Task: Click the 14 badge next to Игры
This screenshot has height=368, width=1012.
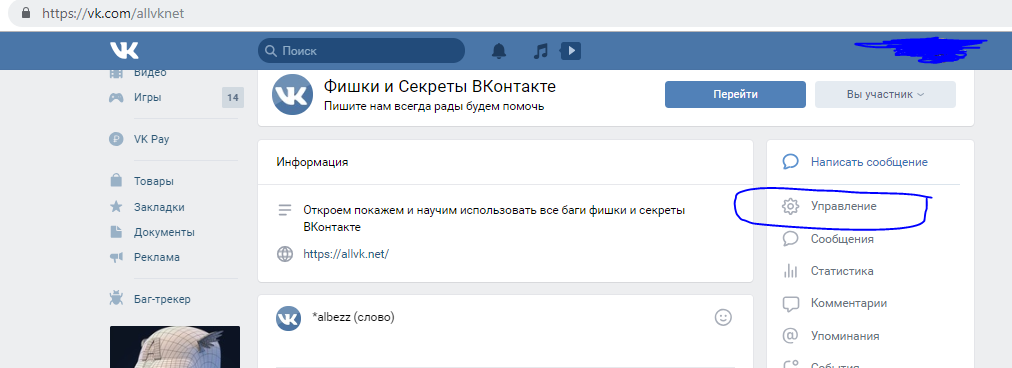Action: pyautogui.click(x=232, y=98)
